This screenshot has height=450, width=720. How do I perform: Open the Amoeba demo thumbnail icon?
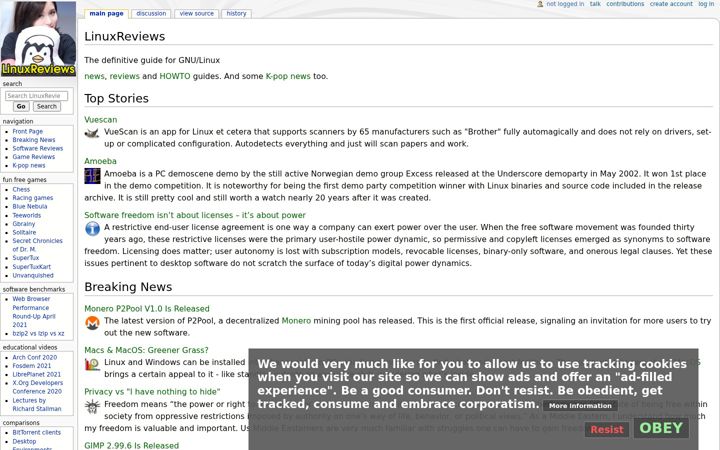[92, 176]
